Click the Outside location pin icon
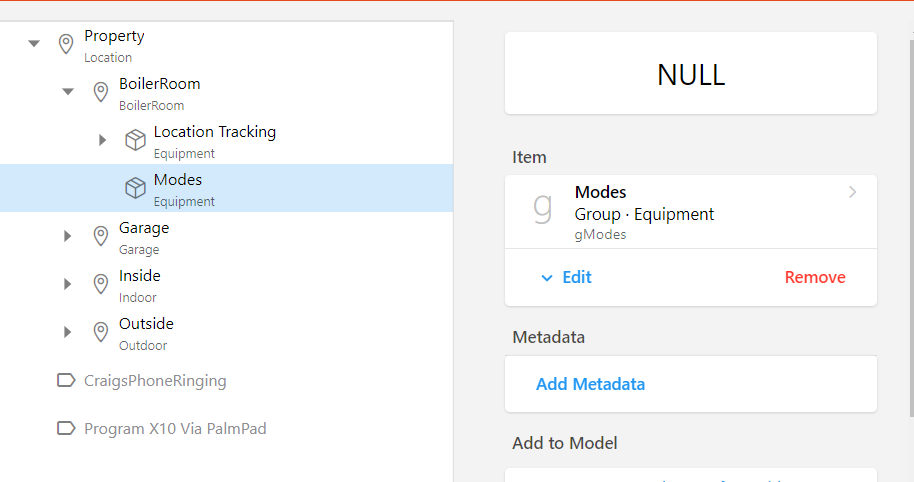The width and height of the screenshot is (914, 482). 101,332
